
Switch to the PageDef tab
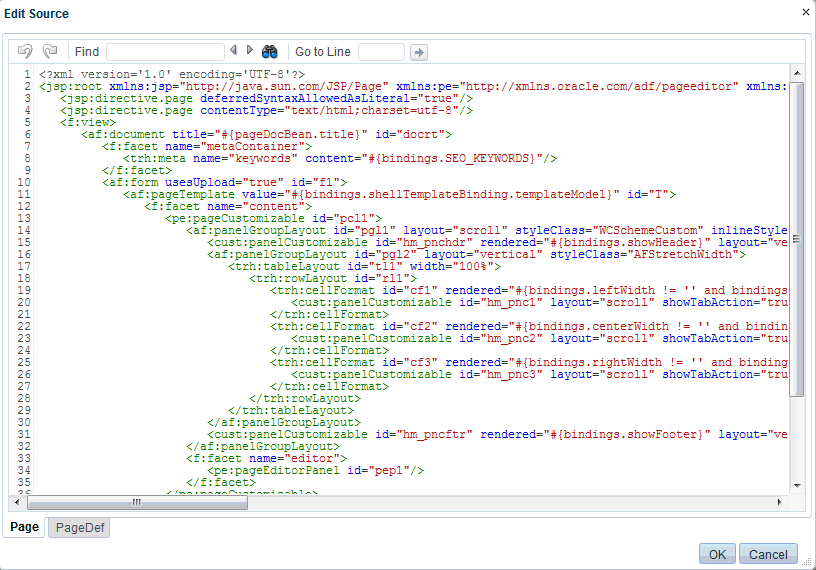point(80,527)
